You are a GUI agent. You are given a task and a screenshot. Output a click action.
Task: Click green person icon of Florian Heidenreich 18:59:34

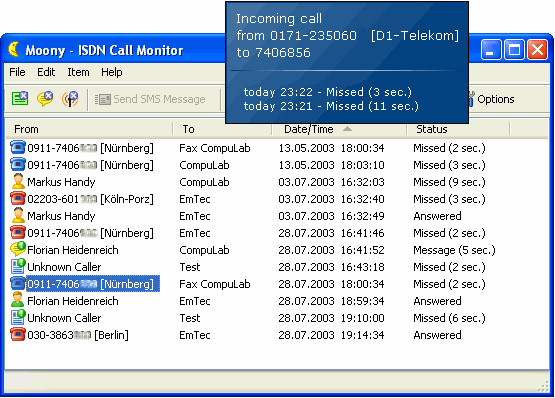(x=18, y=300)
